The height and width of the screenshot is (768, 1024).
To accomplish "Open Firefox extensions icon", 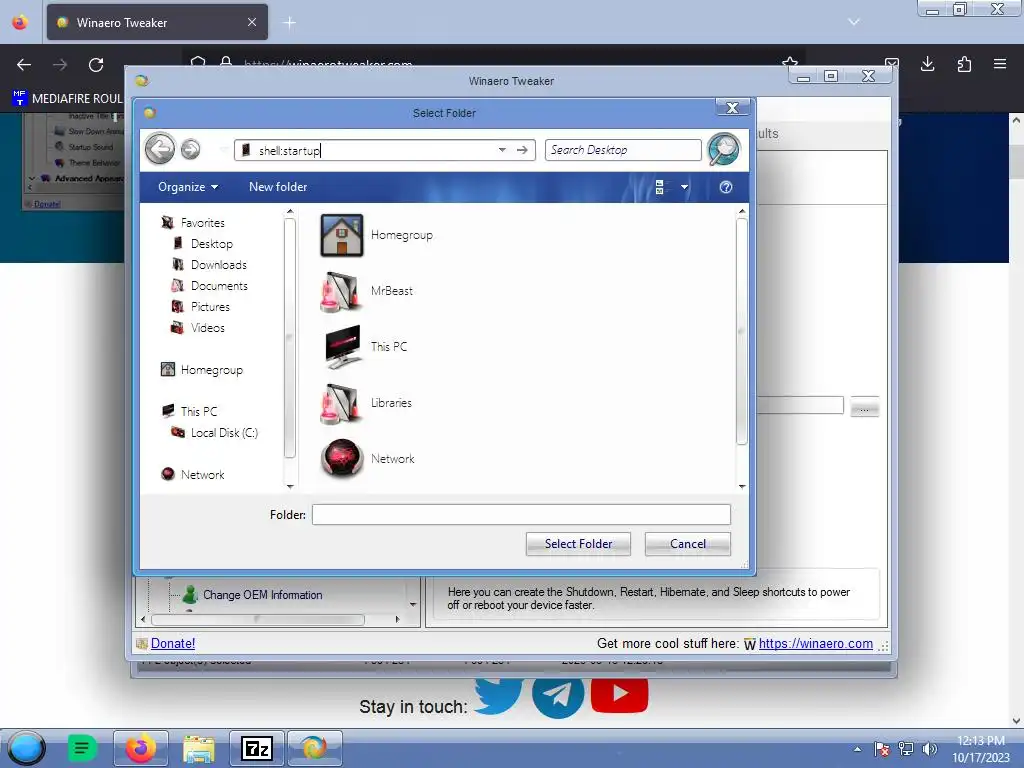I will 964,64.
